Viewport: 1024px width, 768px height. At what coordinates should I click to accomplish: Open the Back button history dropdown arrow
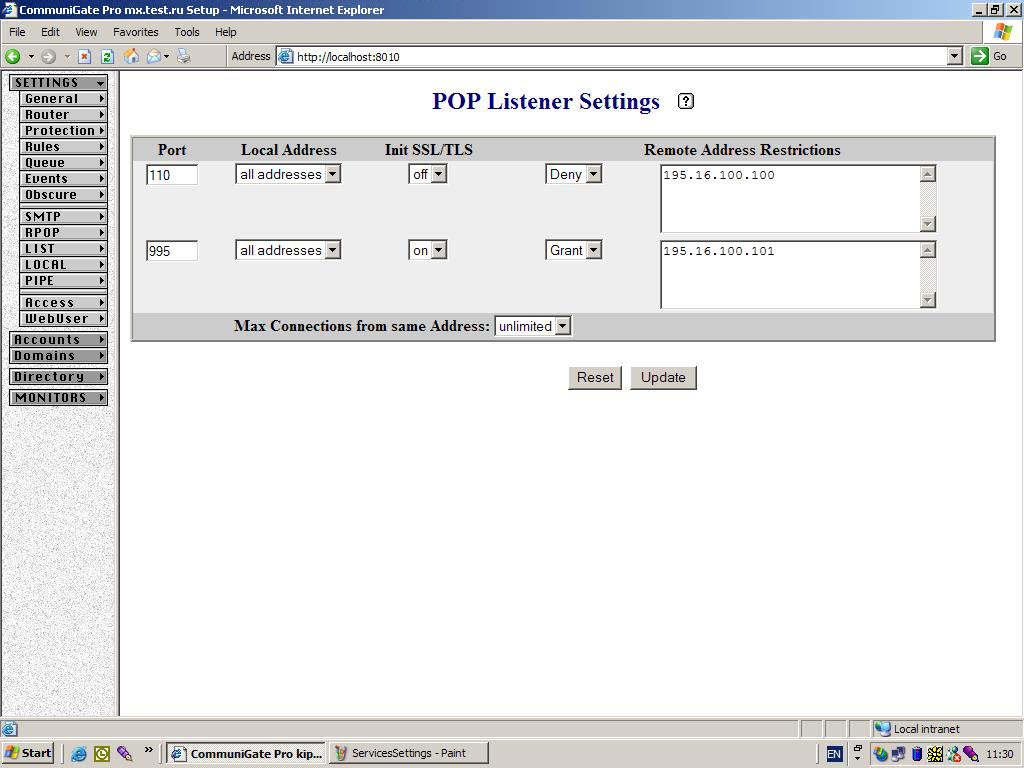31,57
